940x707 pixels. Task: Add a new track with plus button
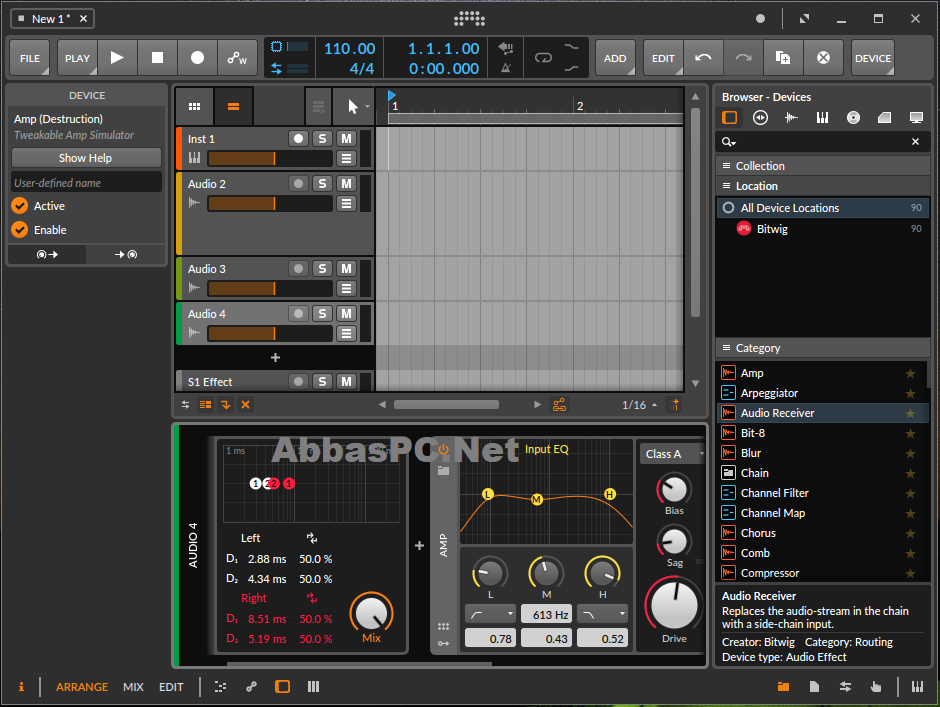pyautogui.click(x=275, y=357)
